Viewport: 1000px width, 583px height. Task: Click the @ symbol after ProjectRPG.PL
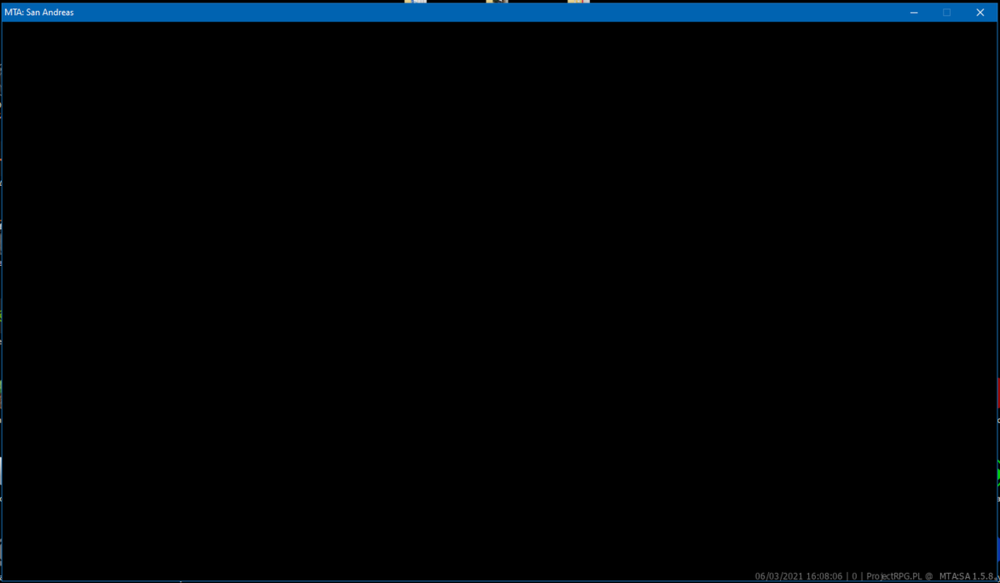pos(929,576)
